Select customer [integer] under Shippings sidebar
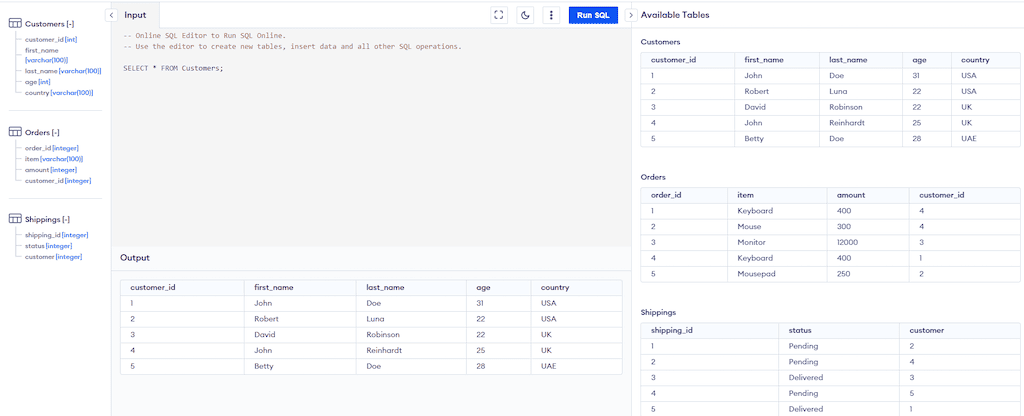The image size is (1024, 416). coord(54,257)
